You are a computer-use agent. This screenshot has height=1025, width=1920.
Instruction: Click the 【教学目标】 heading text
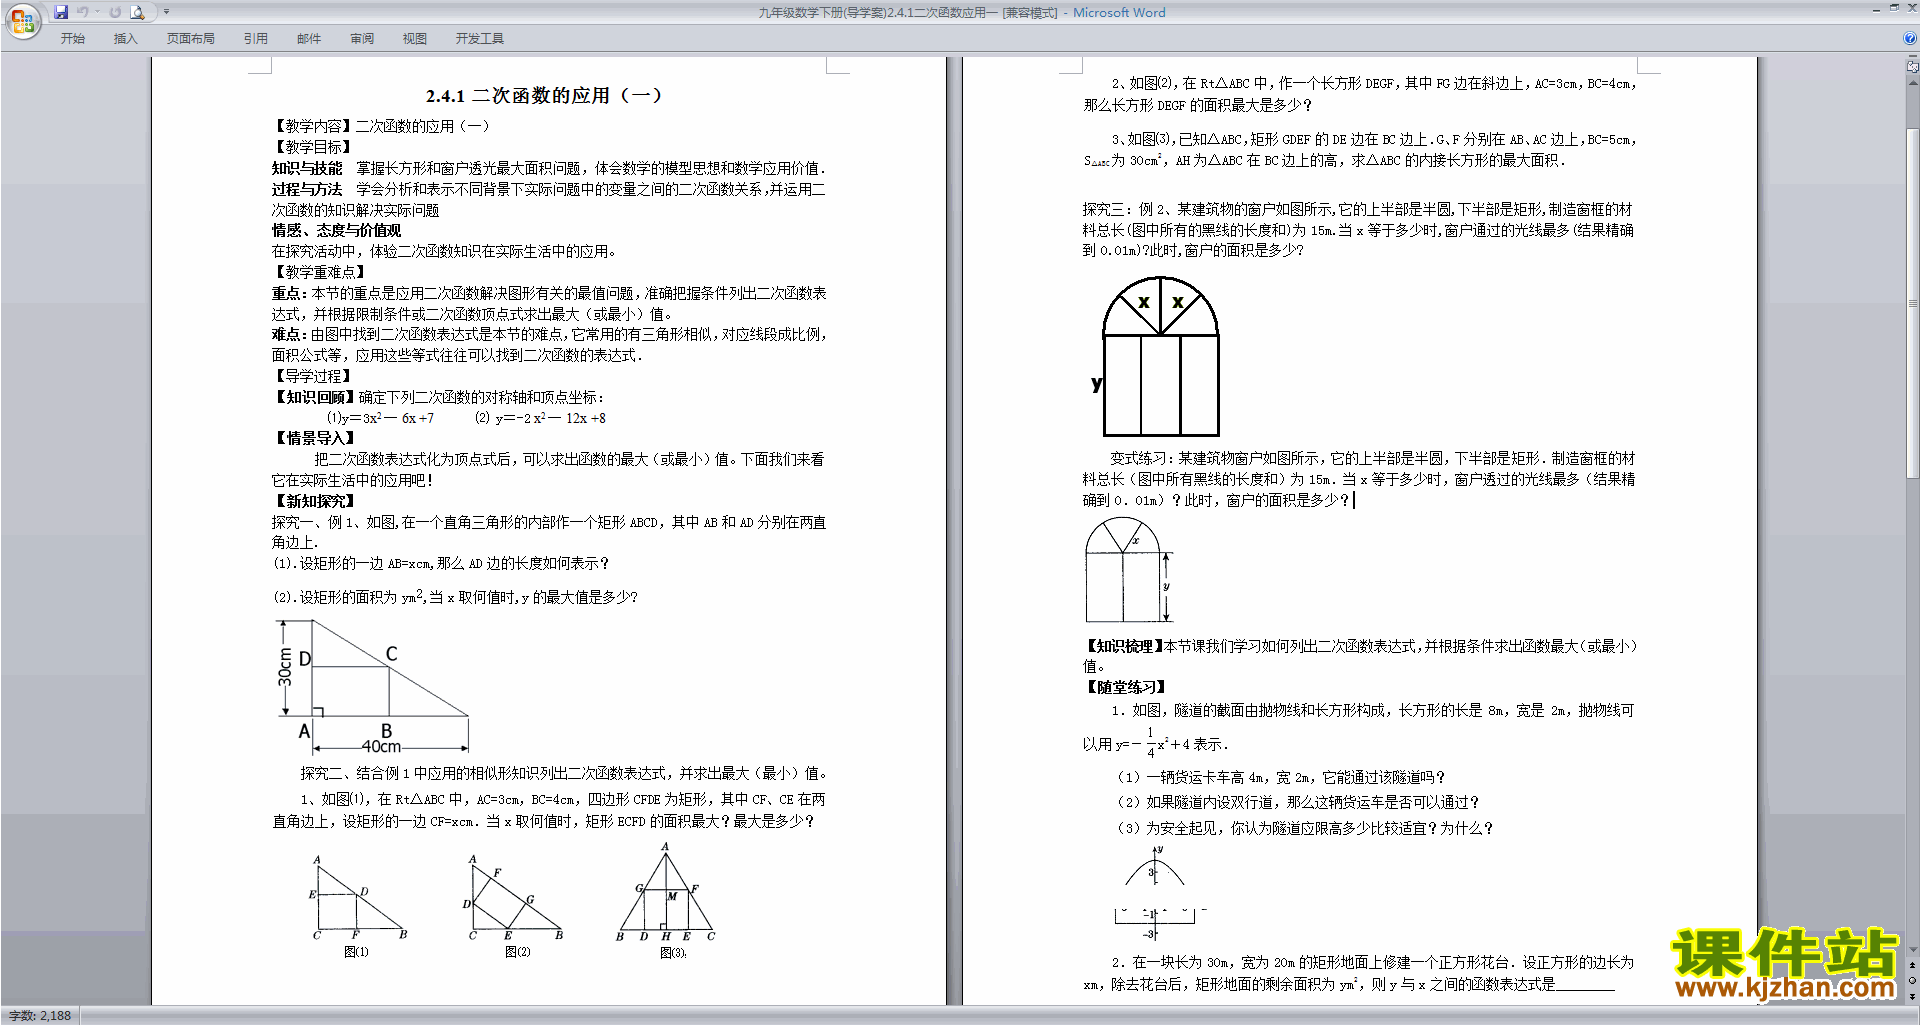click(313, 147)
